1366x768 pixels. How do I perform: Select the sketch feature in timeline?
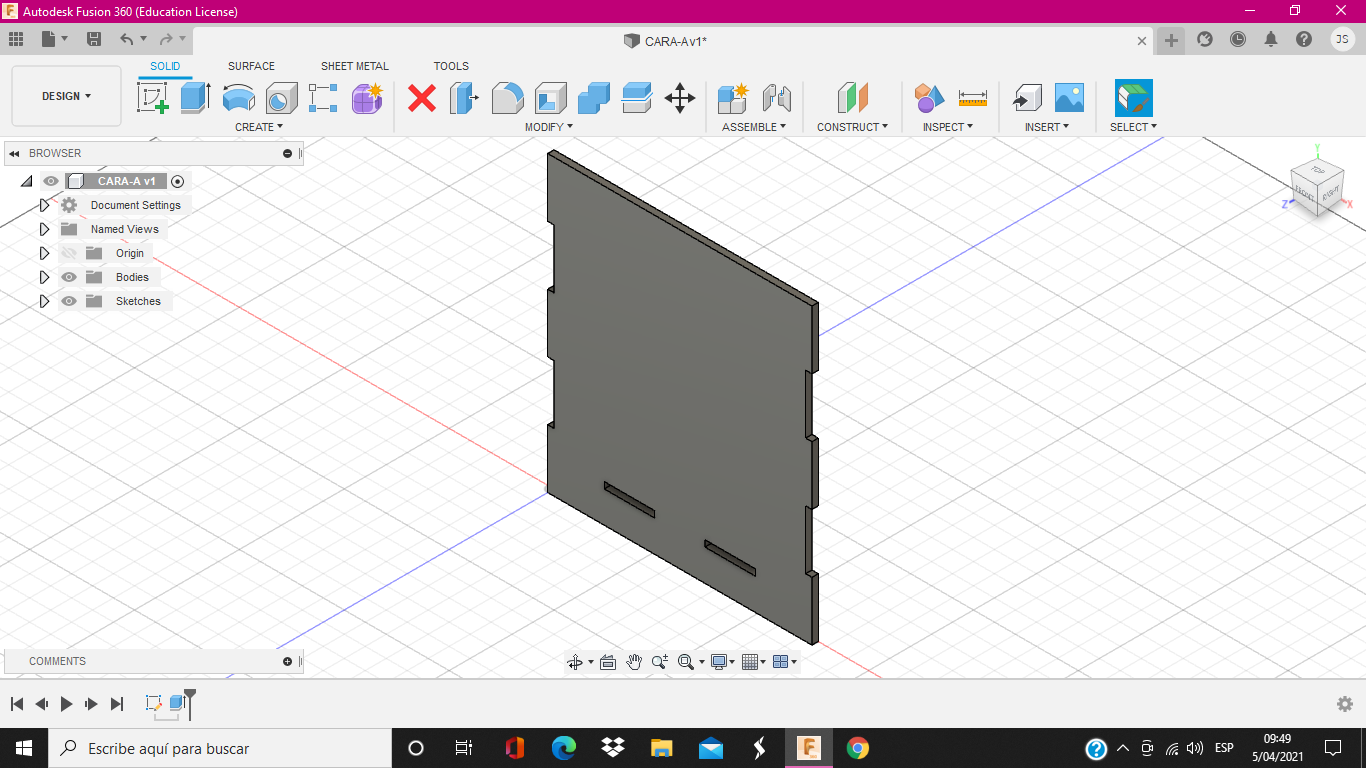coord(154,703)
